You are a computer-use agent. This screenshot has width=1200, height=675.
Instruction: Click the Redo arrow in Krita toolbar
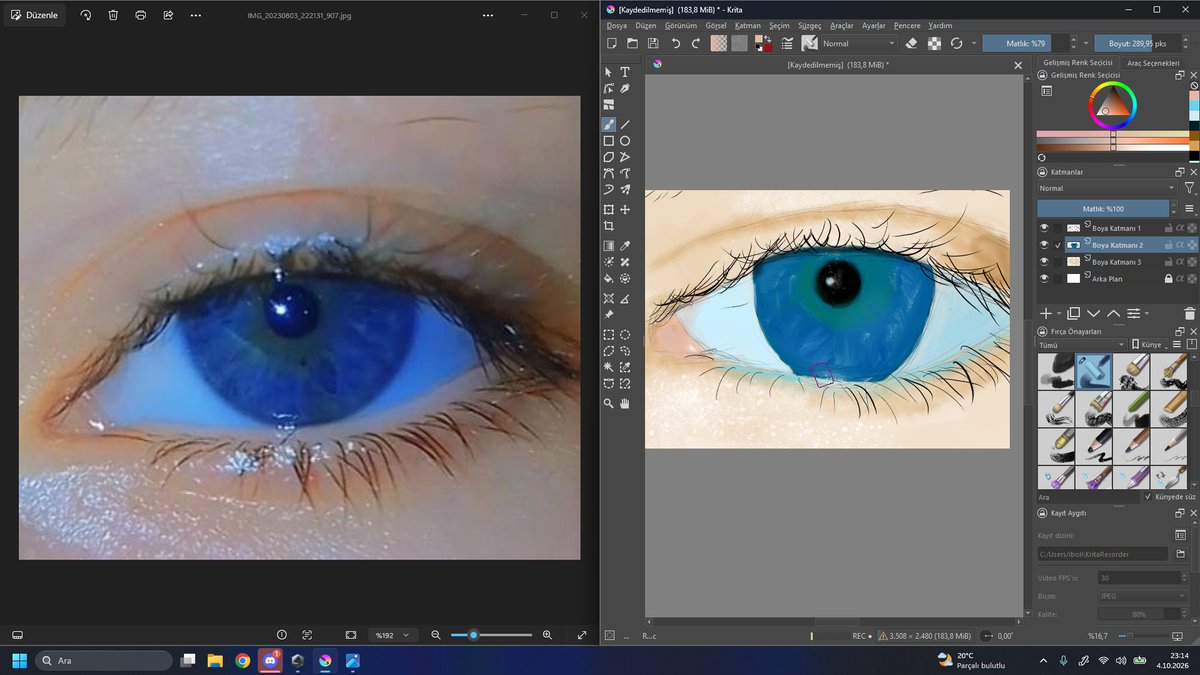[696, 43]
